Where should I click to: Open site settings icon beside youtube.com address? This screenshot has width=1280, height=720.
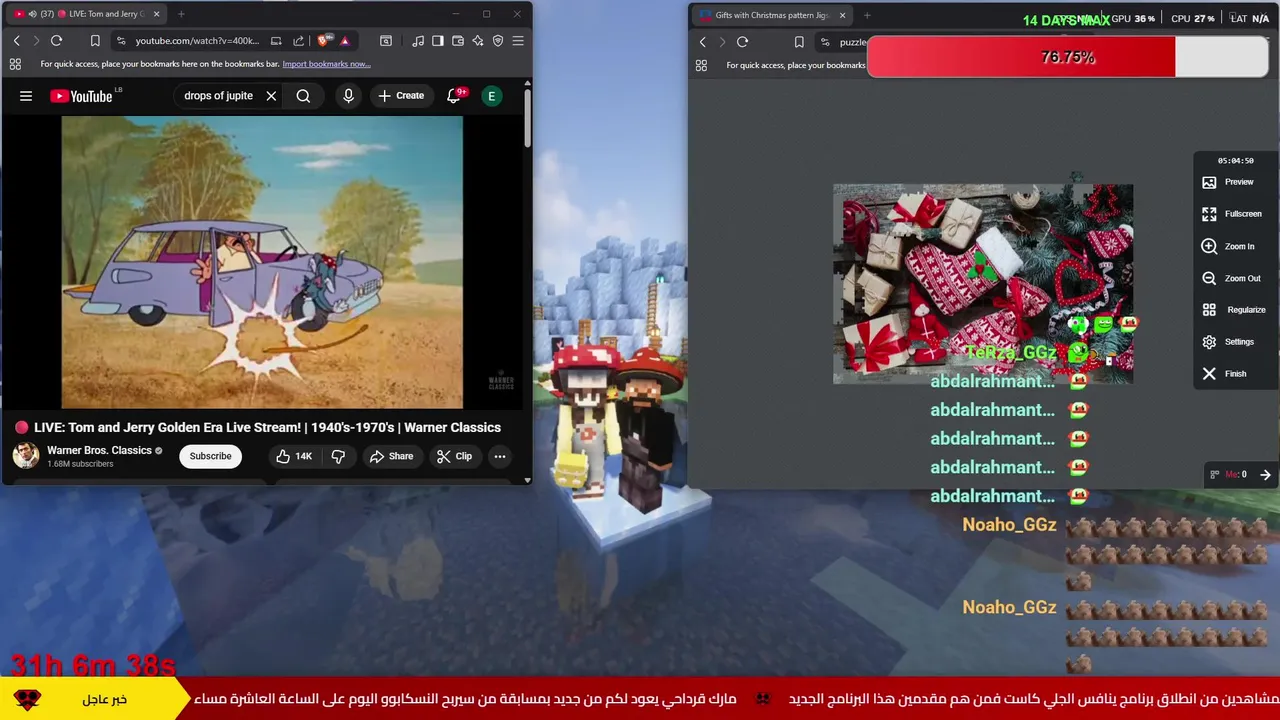click(120, 41)
